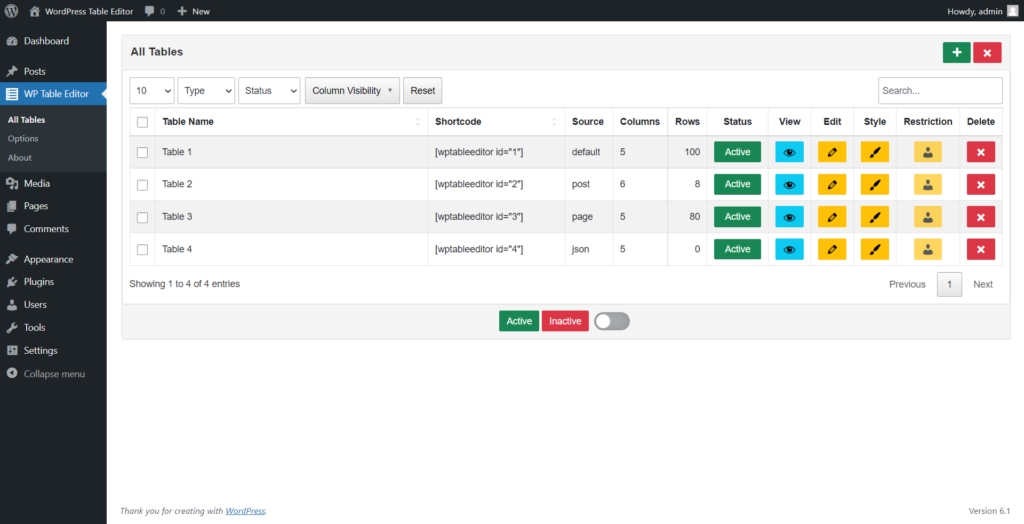Screen dimensions: 1024x524
Task: Go to Previous page in pagination
Action: (x=907, y=284)
